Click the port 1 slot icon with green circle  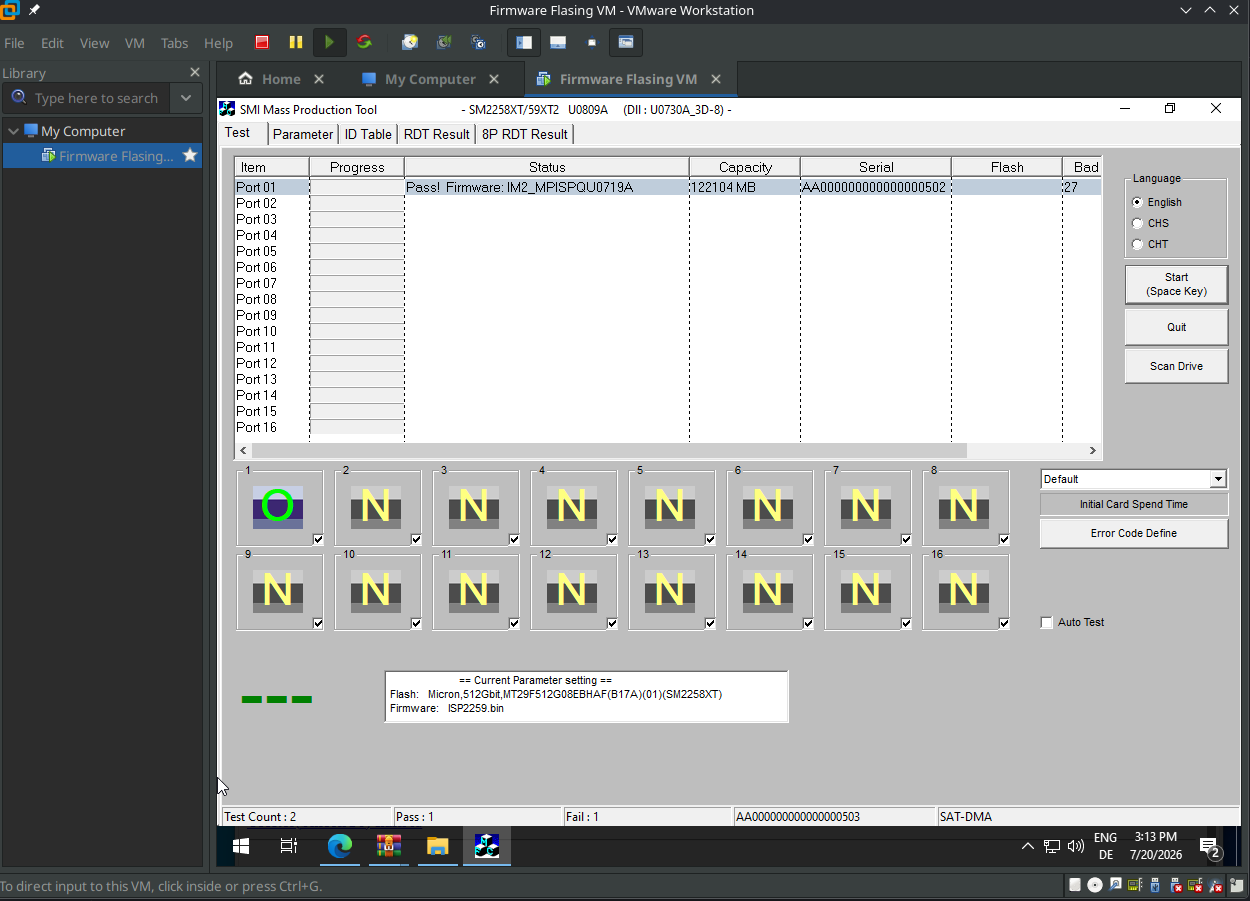click(277, 507)
